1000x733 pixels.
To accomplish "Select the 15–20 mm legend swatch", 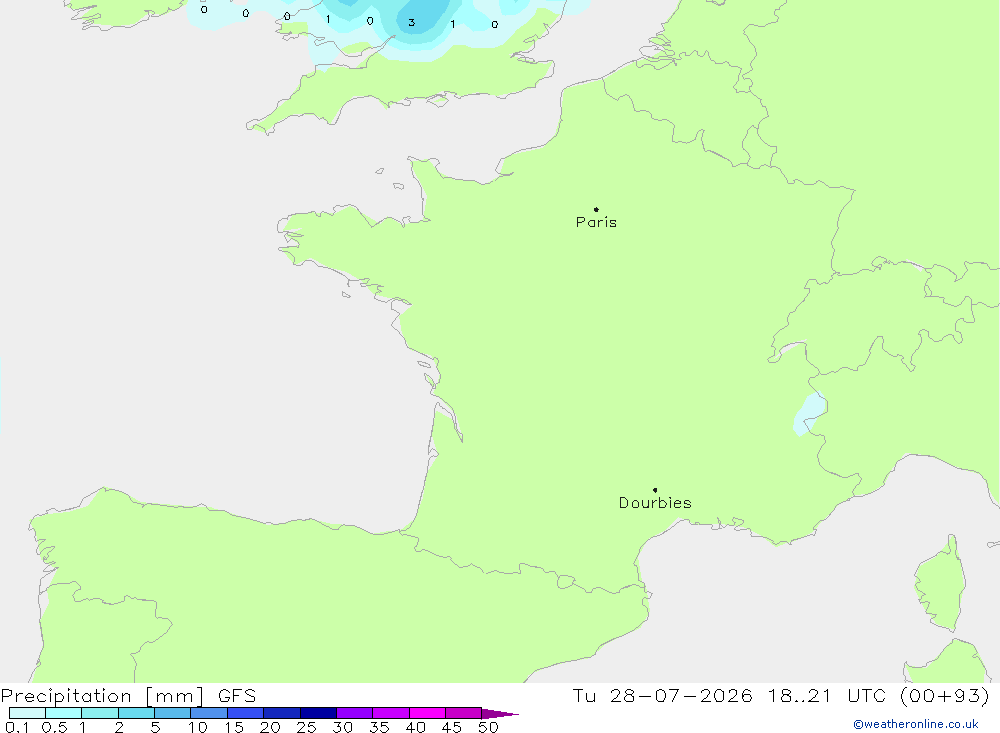I will 246,713.
